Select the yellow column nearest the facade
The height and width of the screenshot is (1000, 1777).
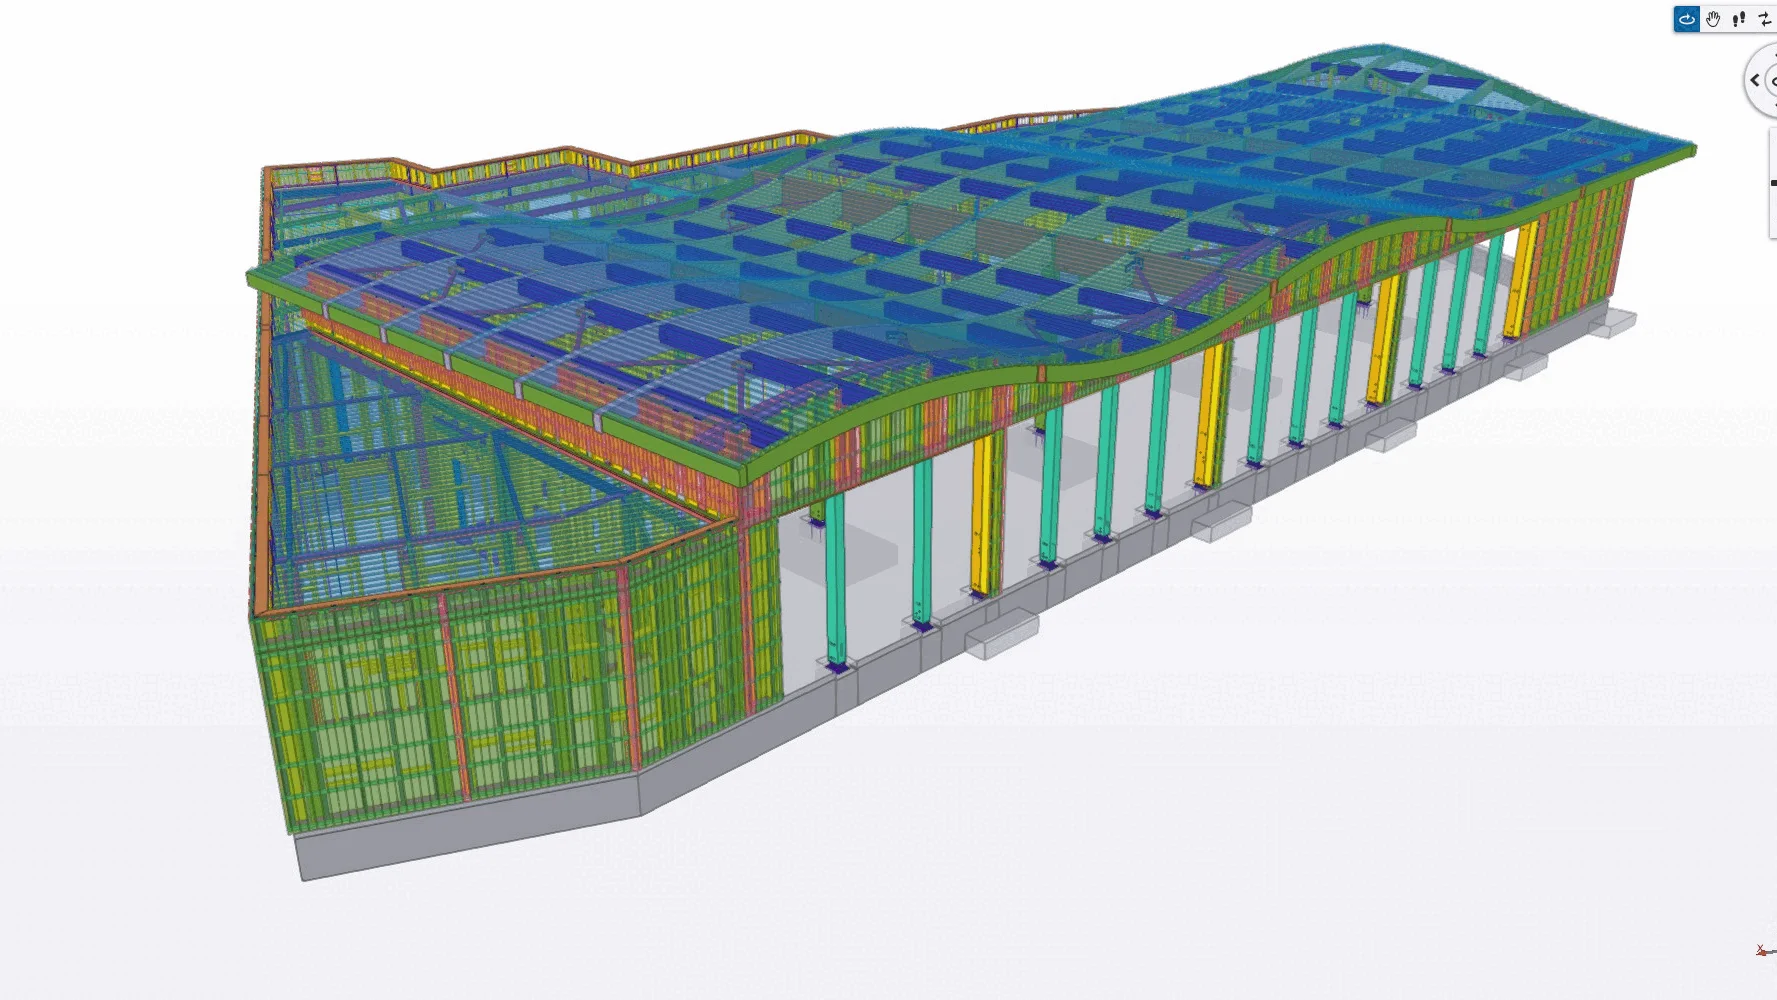tap(985, 515)
